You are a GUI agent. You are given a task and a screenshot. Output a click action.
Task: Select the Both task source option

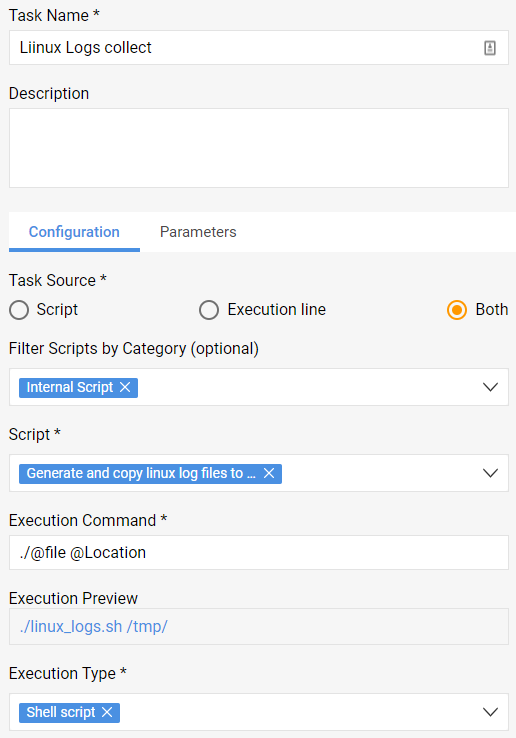click(457, 310)
